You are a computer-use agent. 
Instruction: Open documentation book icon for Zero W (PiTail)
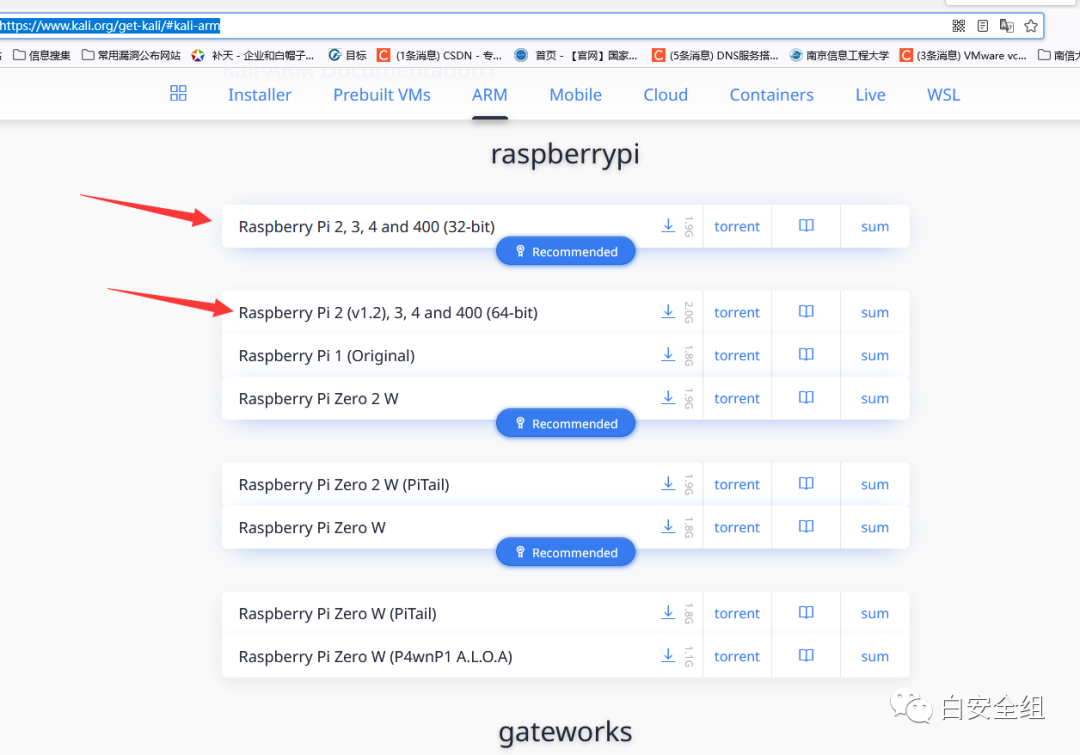(806, 612)
